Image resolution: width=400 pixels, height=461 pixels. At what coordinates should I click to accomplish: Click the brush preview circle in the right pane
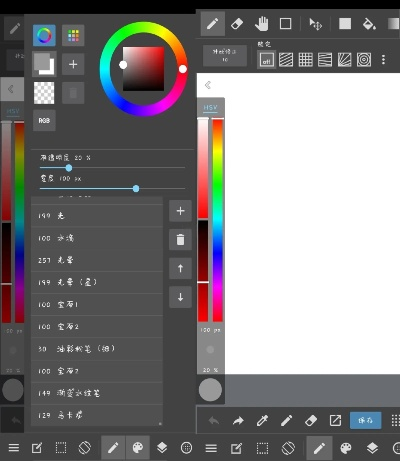(x=210, y=390)
